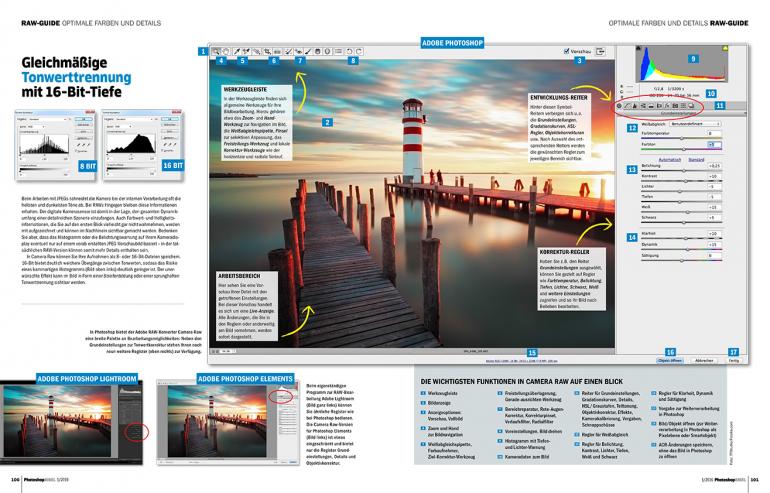Open the Lens Corrections tab icon
The width and height of the screenshot is (770, 493).
660,106
